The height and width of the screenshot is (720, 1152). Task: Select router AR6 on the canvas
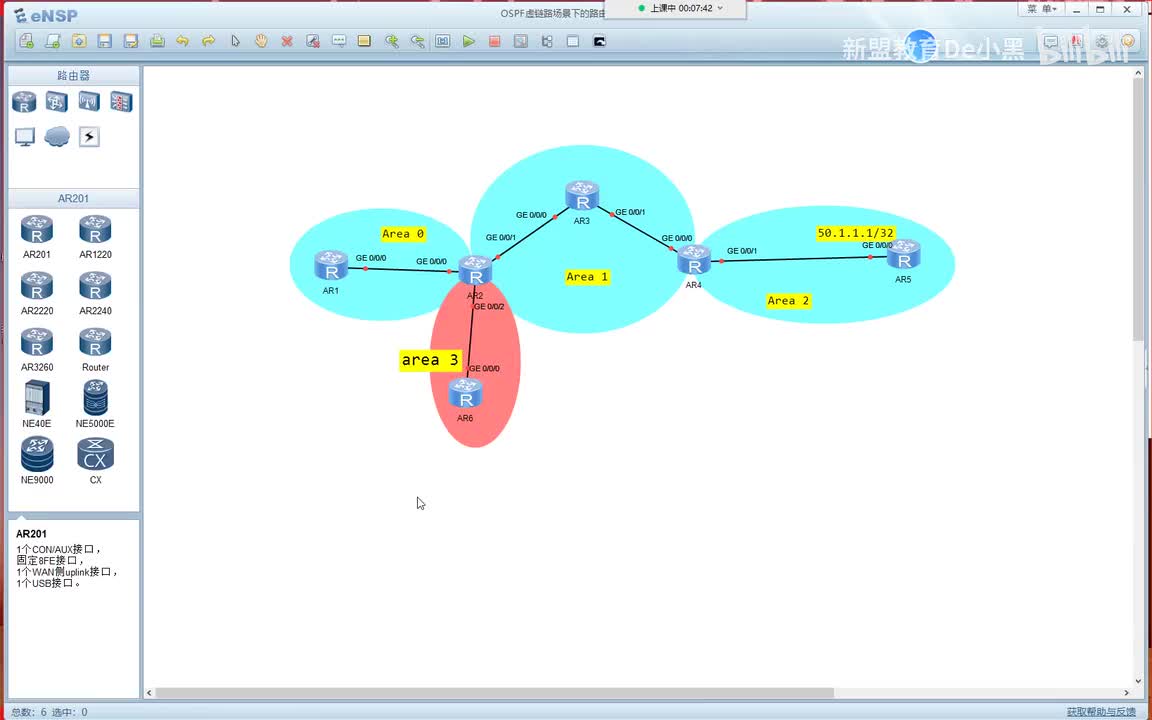coord(465,393)
